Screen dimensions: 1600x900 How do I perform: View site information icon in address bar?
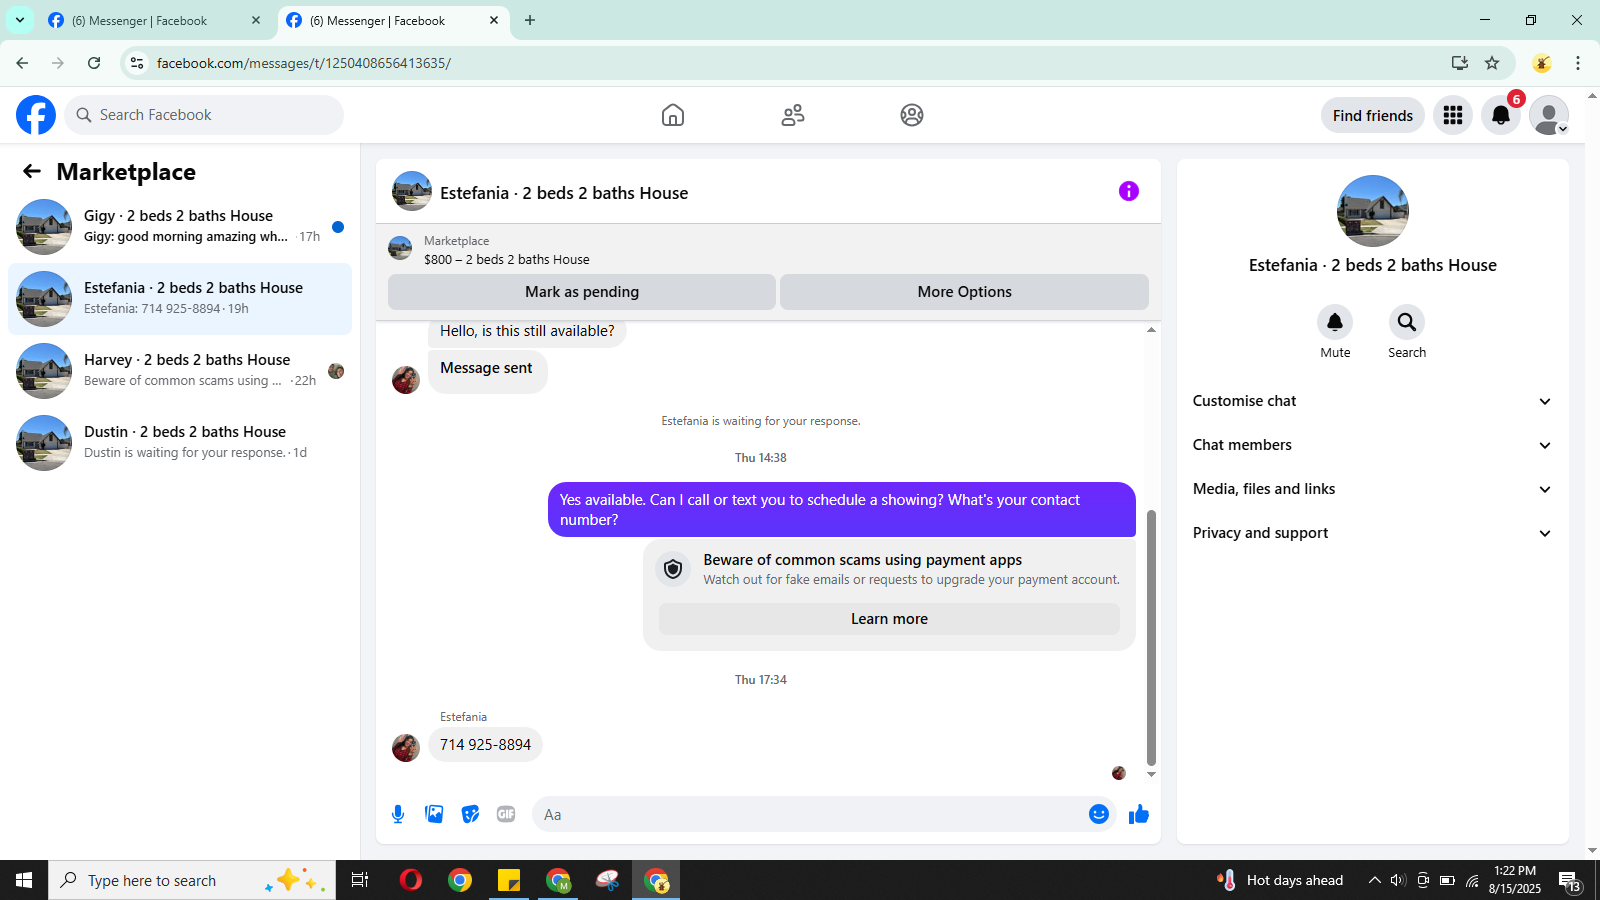pos(137,63)
